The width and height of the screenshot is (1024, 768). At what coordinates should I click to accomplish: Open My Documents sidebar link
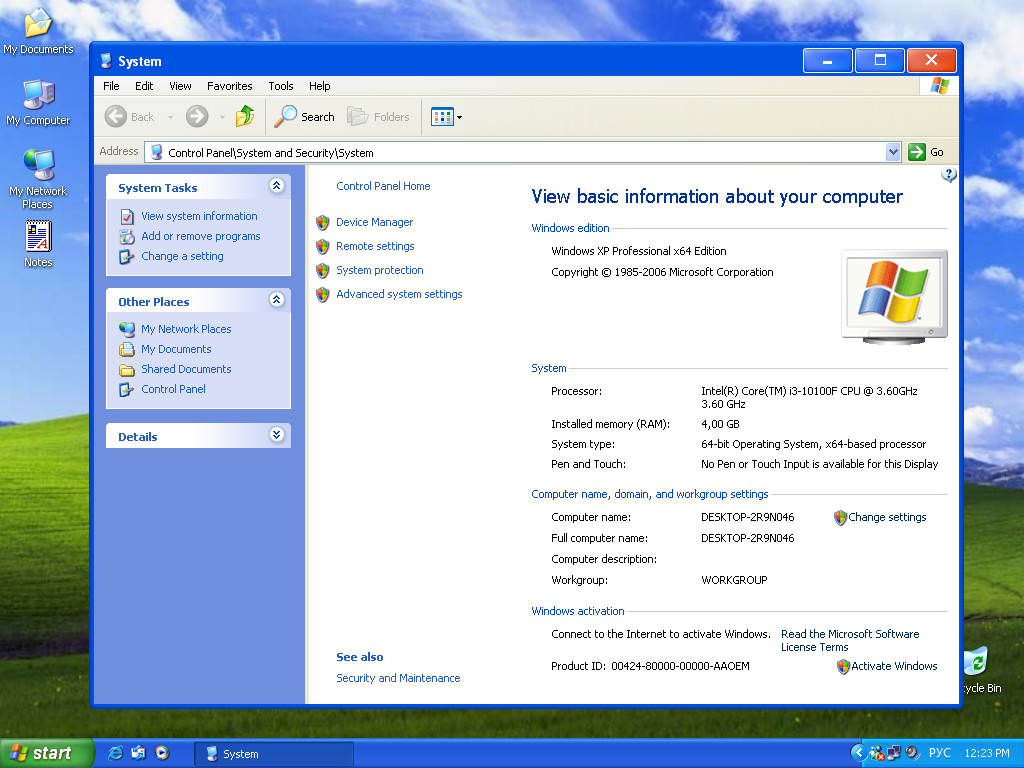(x=176, y=349)
